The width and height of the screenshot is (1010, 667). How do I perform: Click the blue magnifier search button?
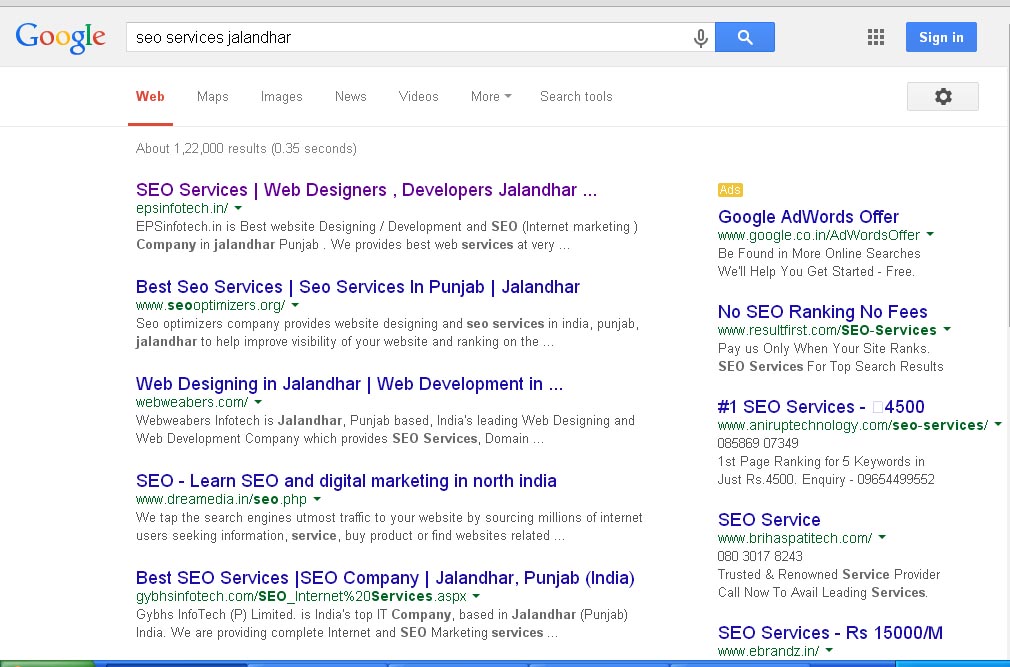point(745,37)
